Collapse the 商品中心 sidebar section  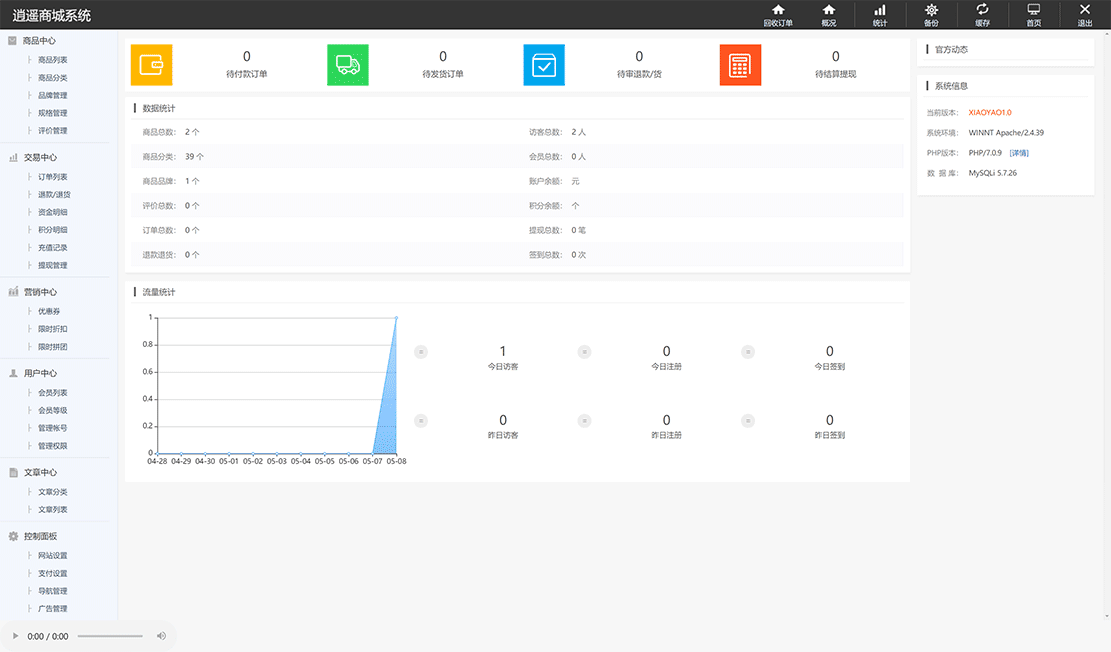coord(39,41)
